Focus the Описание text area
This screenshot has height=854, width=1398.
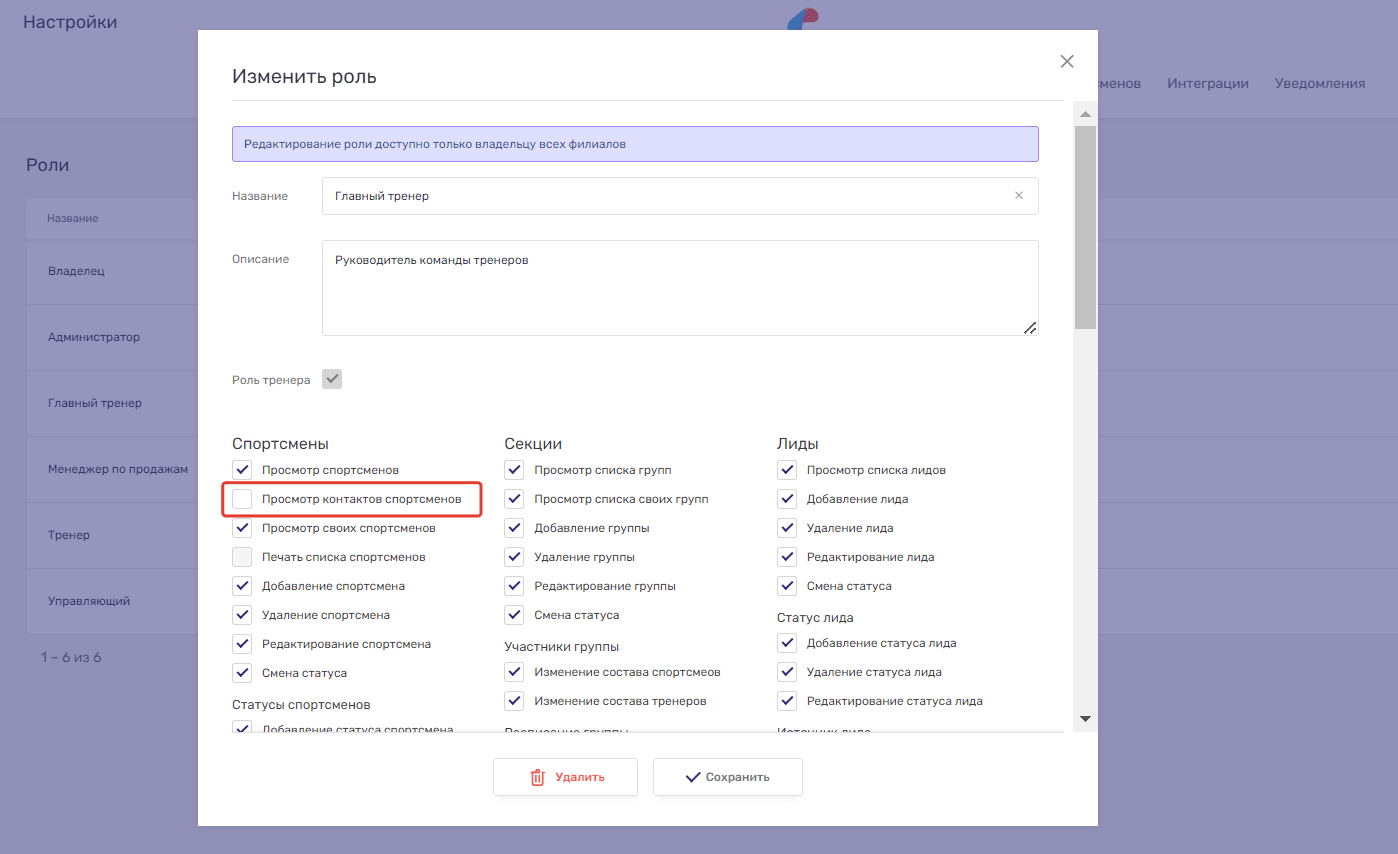(679, 288)
